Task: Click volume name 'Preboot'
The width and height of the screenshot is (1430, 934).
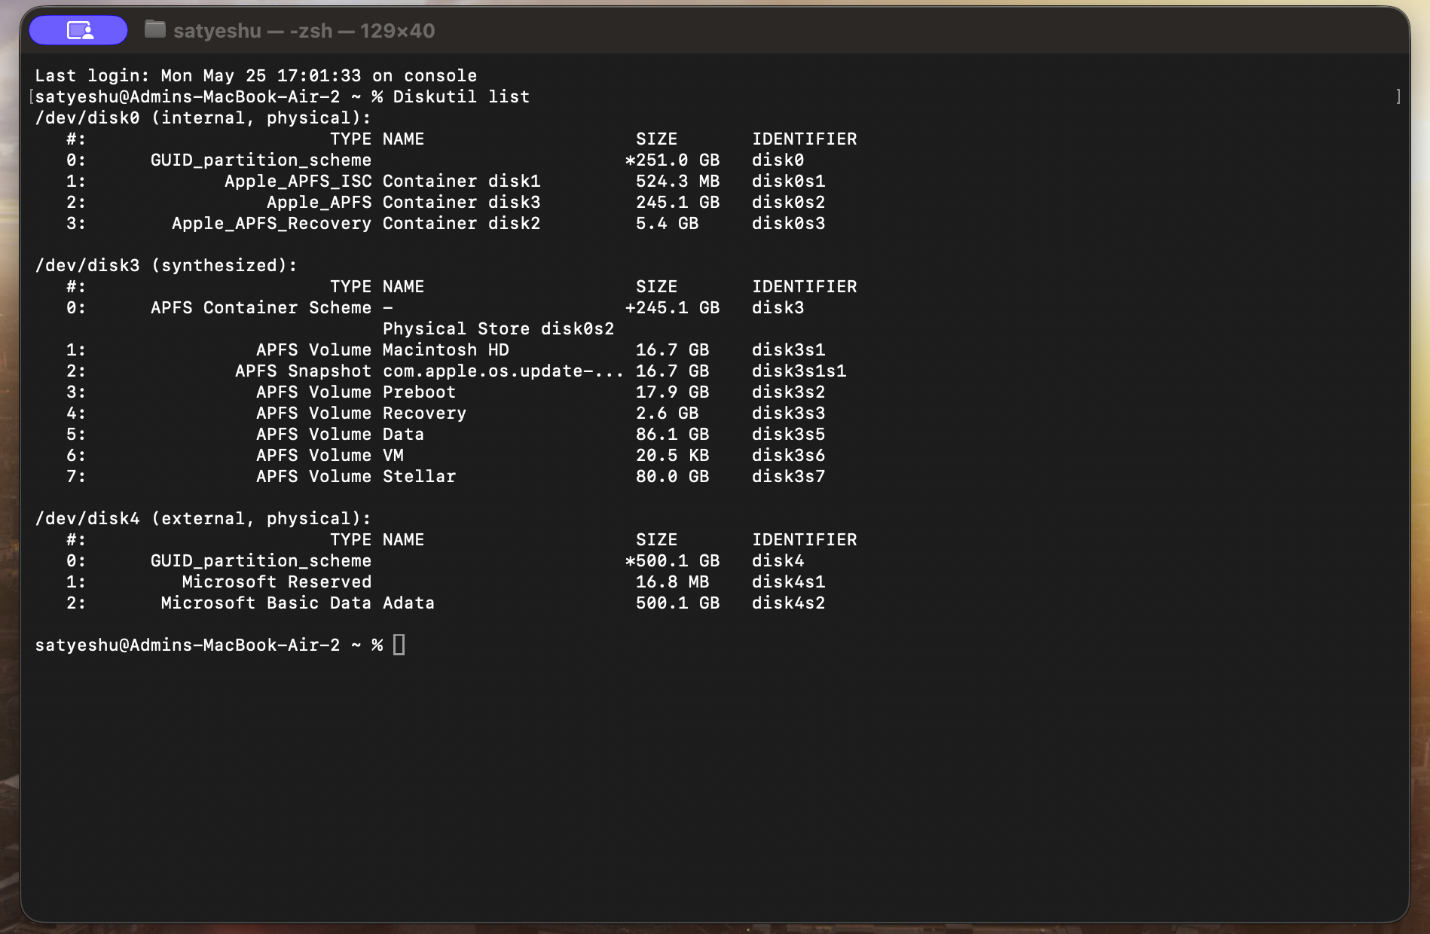Action: pos(419,392)
